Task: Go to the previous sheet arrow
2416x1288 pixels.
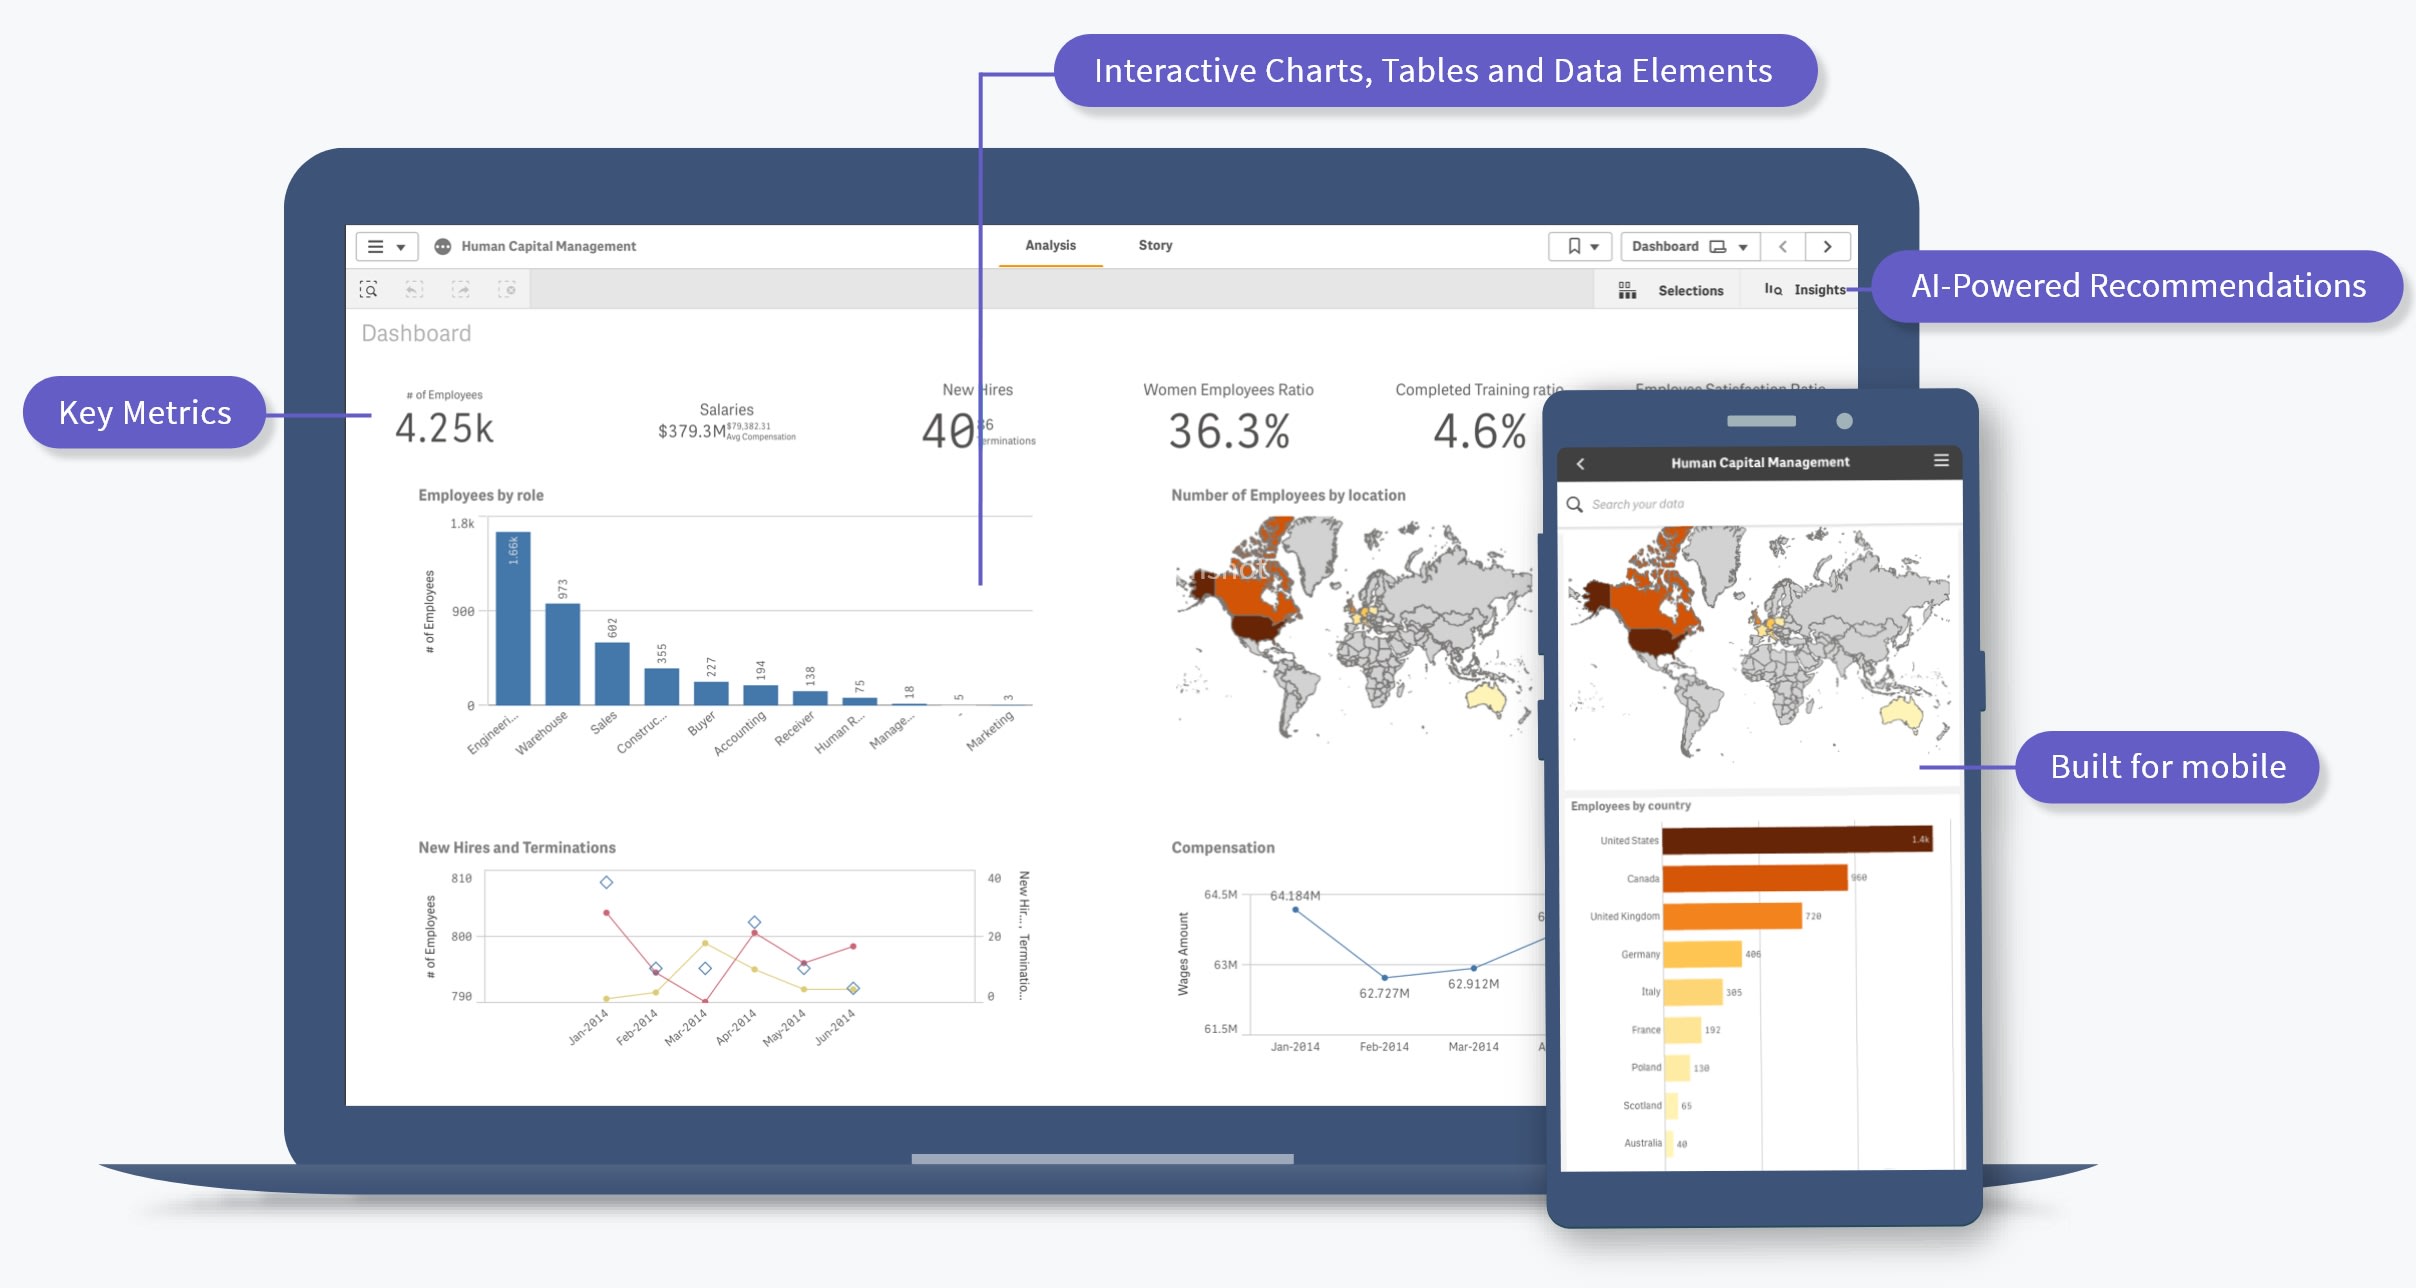Action: (x=1783, y=246)
